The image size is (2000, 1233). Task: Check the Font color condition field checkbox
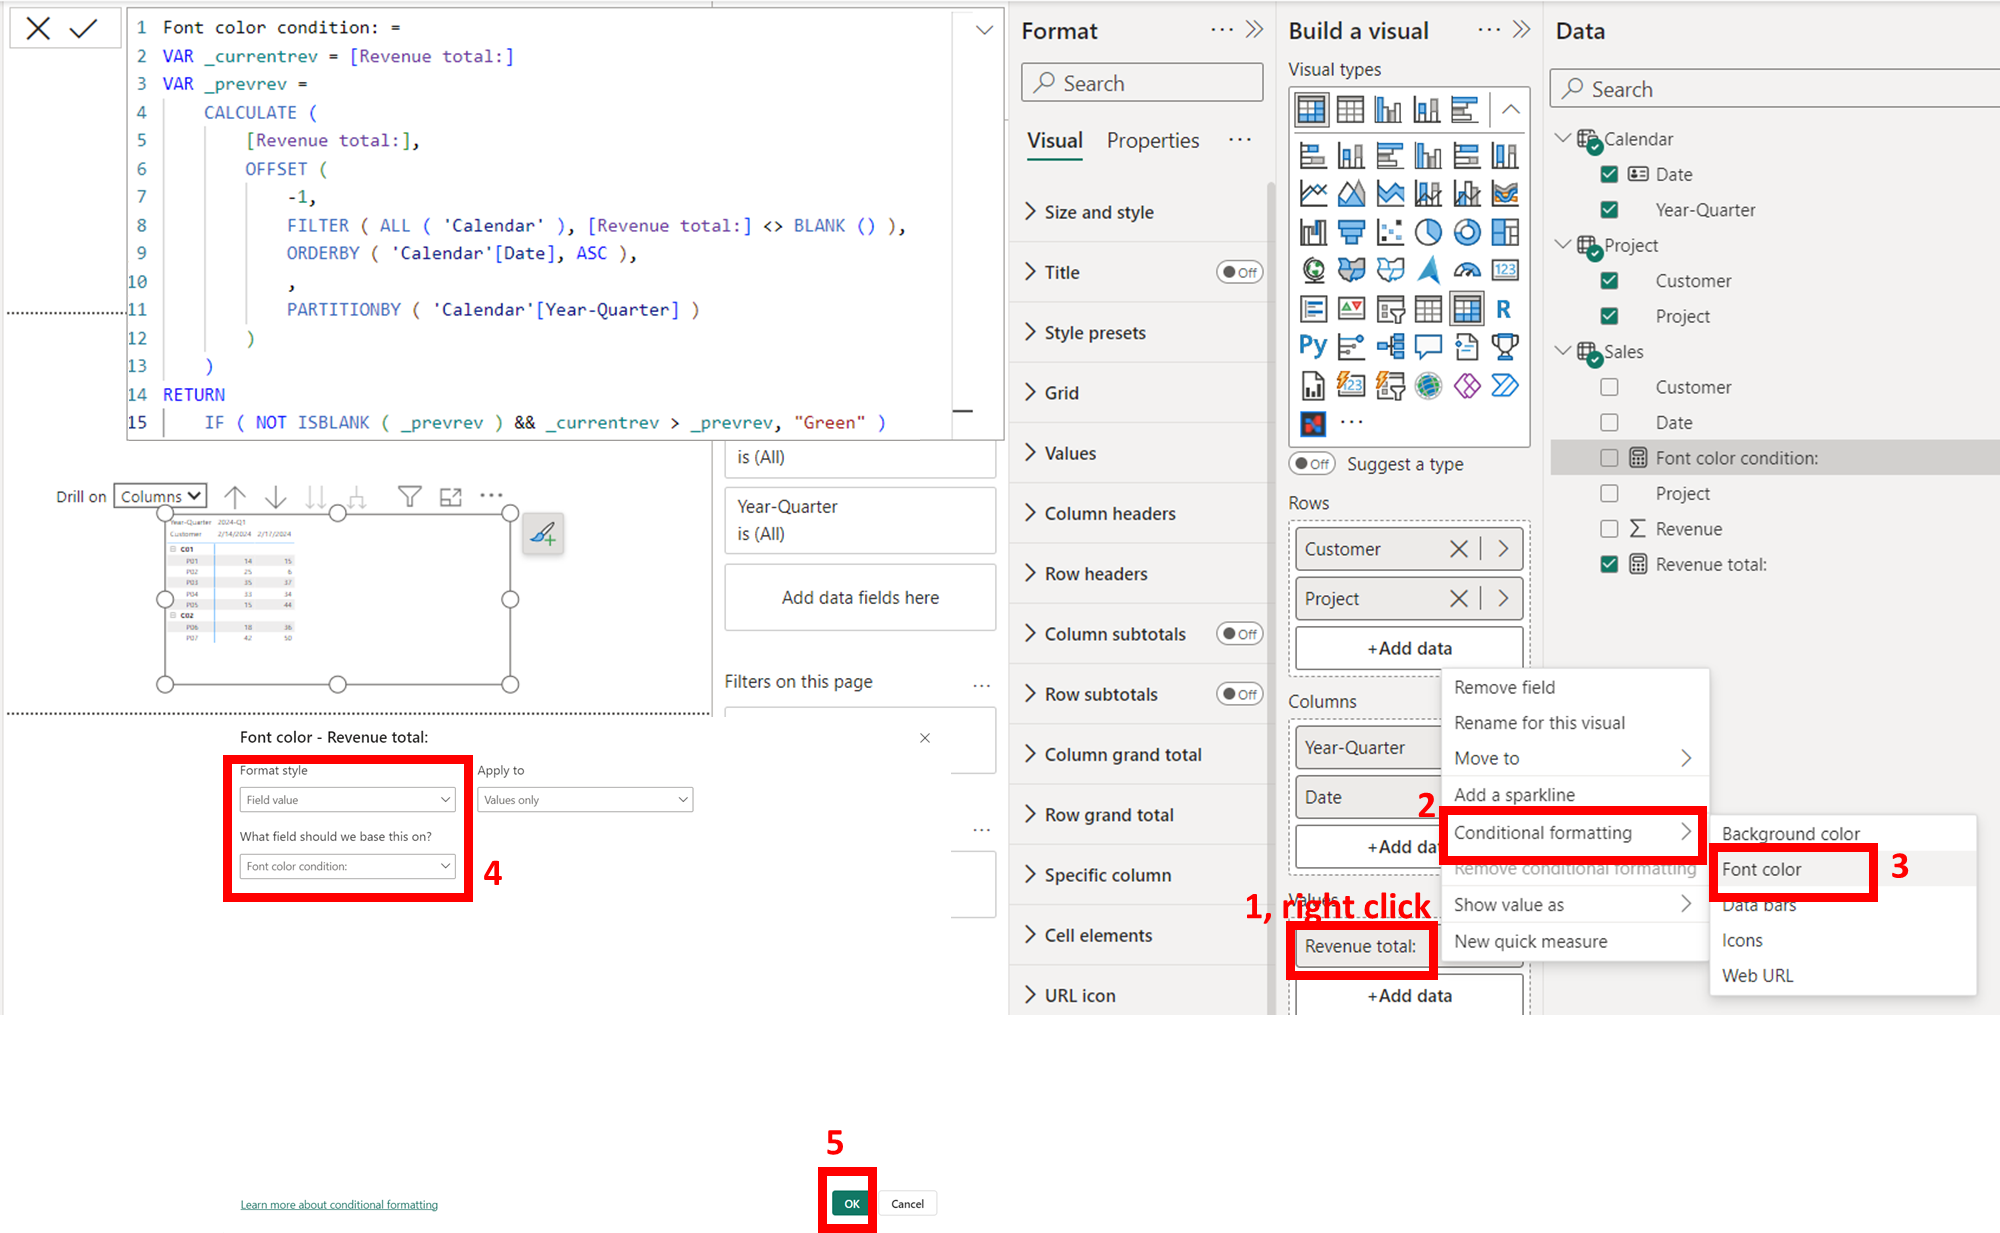[x=1609, y=458]
